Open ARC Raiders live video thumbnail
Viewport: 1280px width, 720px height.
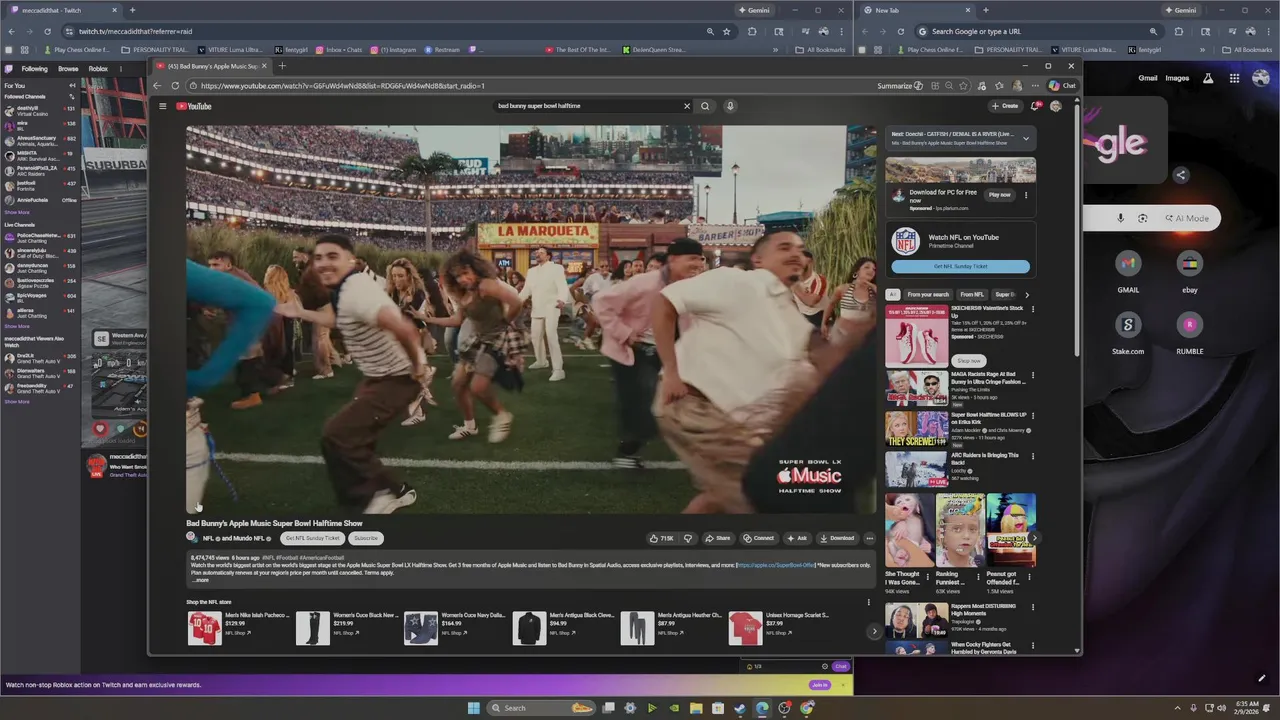click(x=915, y=469)
